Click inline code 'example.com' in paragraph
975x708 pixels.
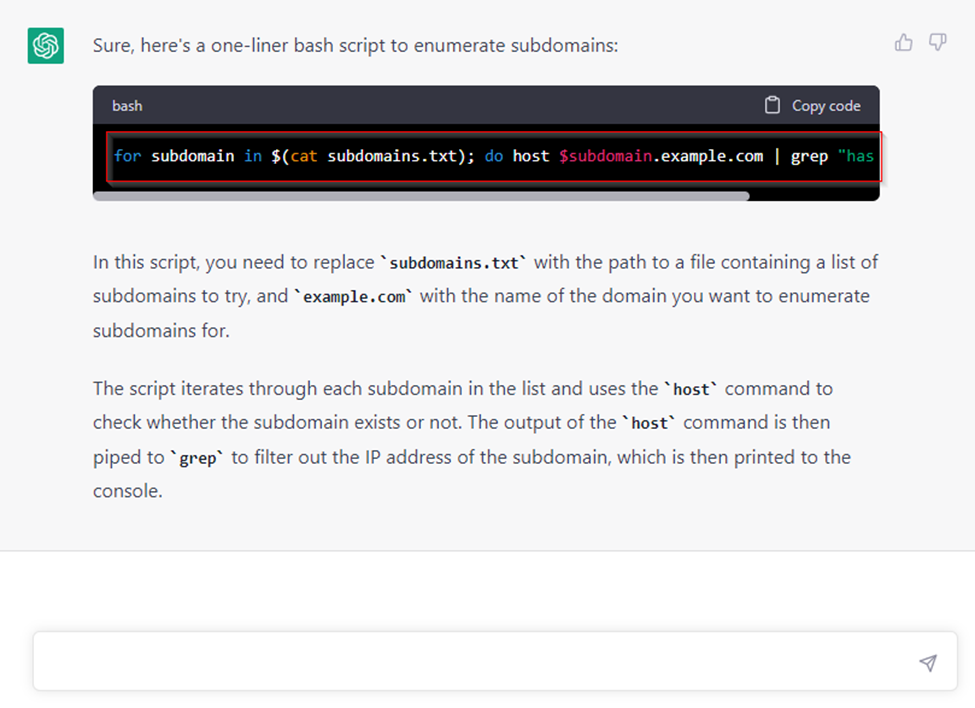click(354, 297)
